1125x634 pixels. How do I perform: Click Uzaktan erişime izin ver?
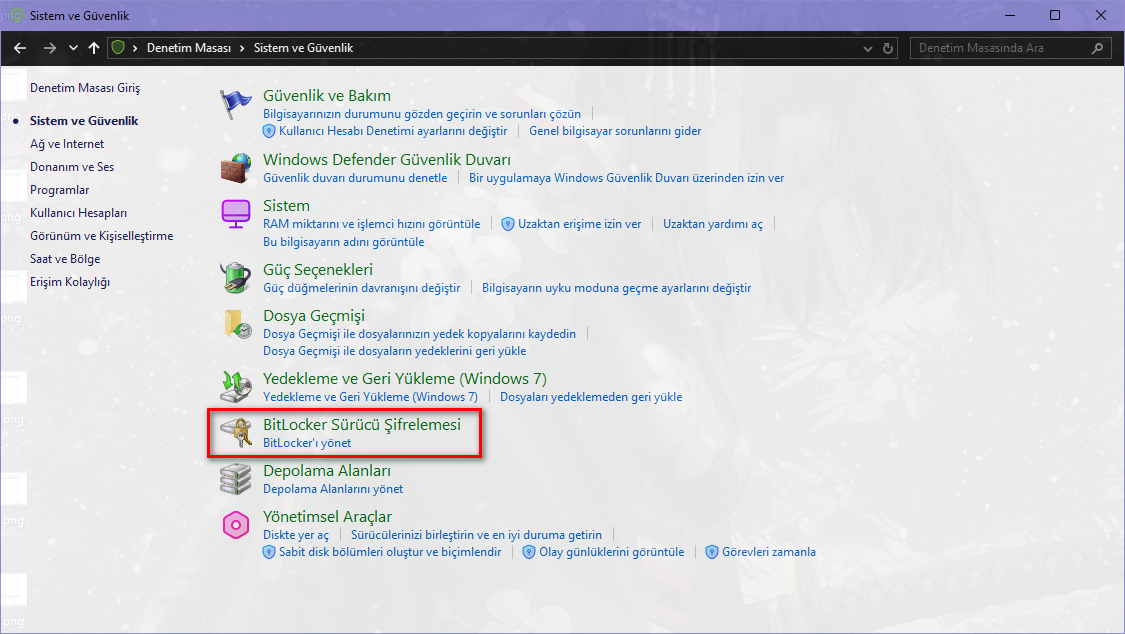579,224
